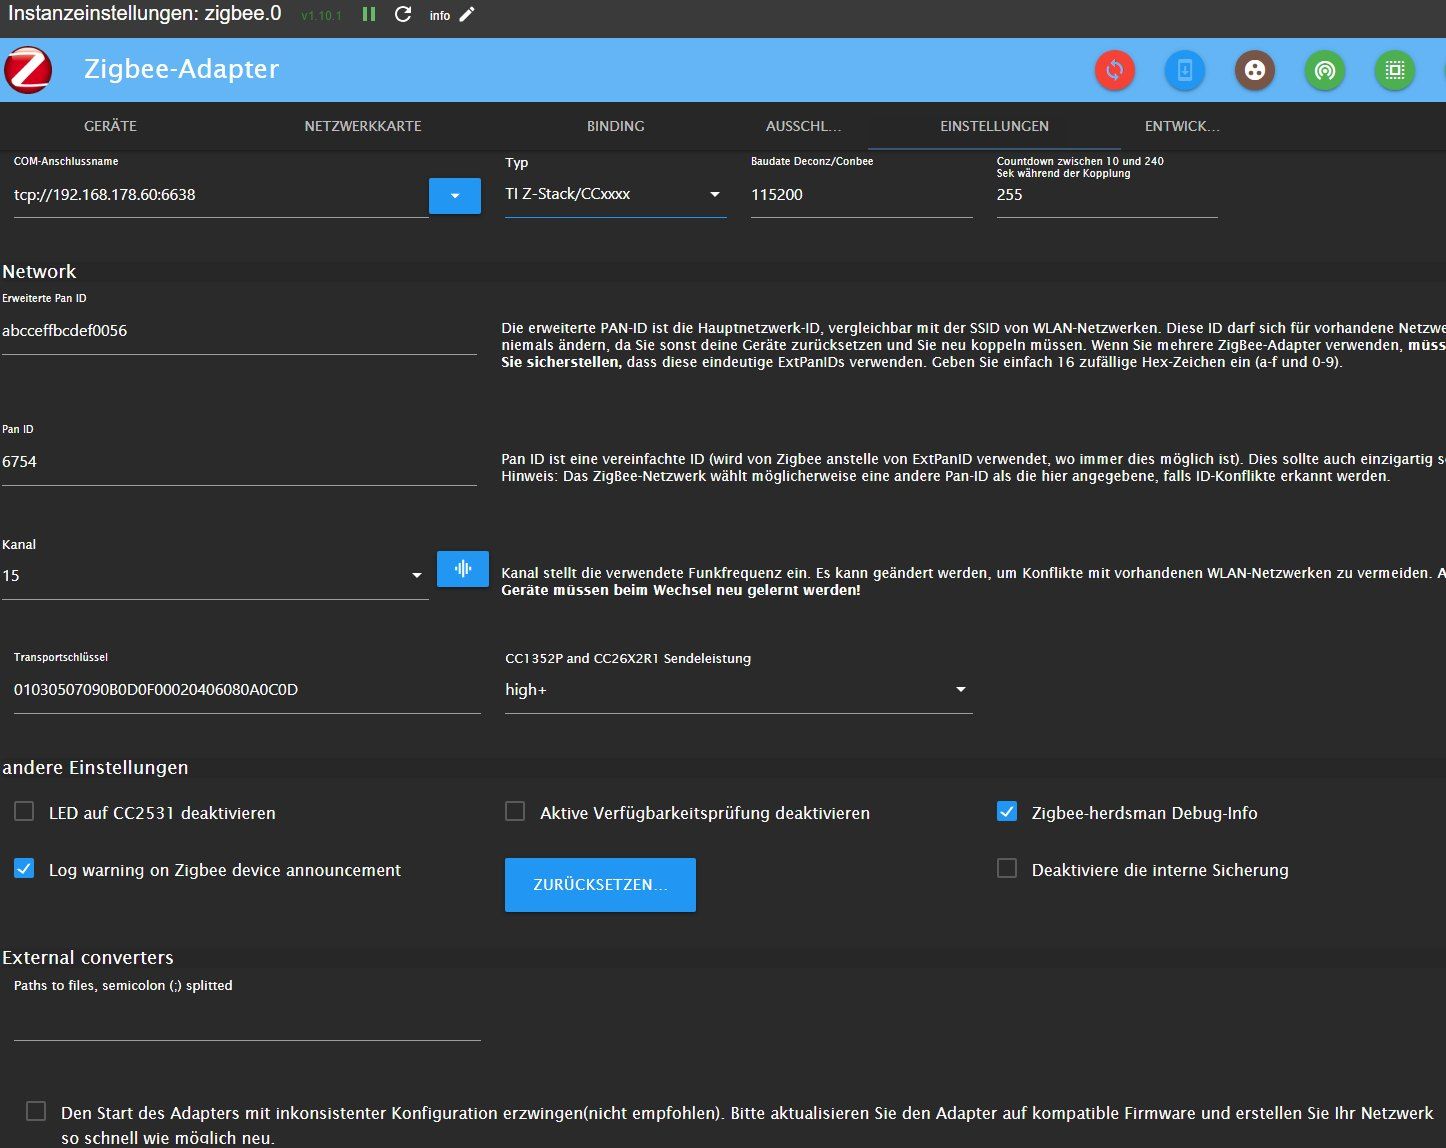1446x1148 pixels.
Task: Open the COM port list blue arrow button
Action: (x=455, y=196)
